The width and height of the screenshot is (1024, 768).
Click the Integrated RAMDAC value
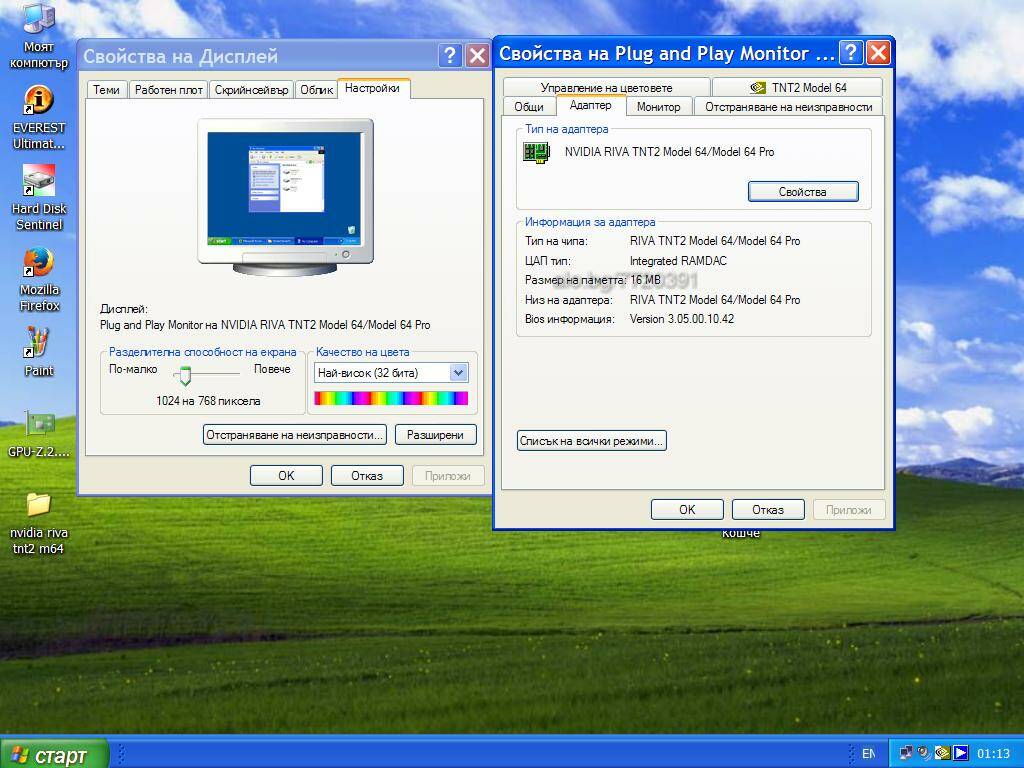pyautogui.click(x=678, y=261)
